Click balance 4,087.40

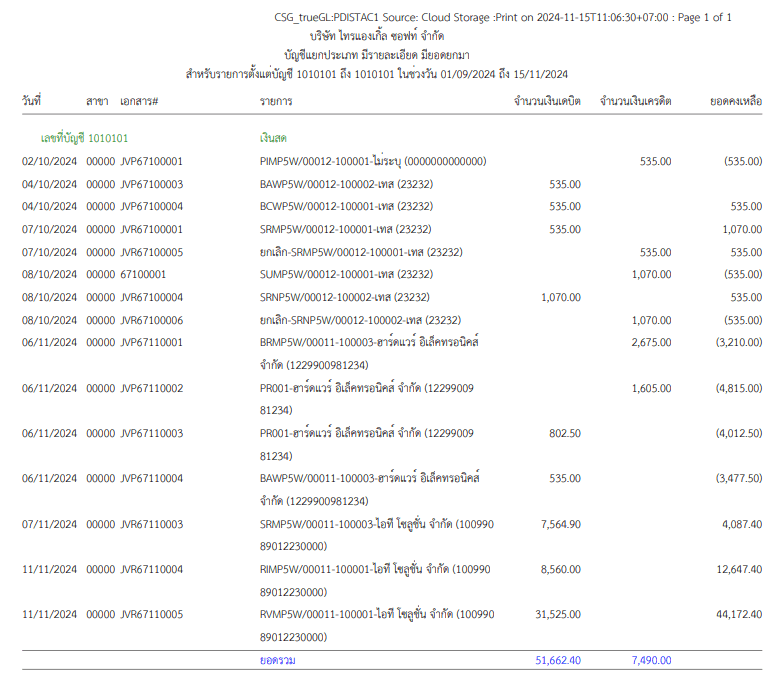[x=742, y=524]
